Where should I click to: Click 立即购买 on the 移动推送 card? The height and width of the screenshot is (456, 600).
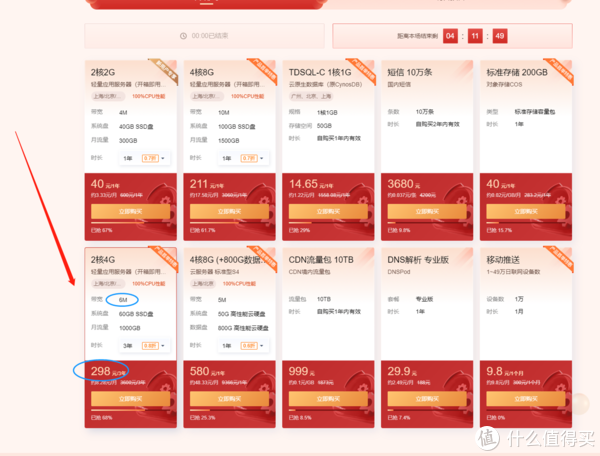(x=526, y=399)
